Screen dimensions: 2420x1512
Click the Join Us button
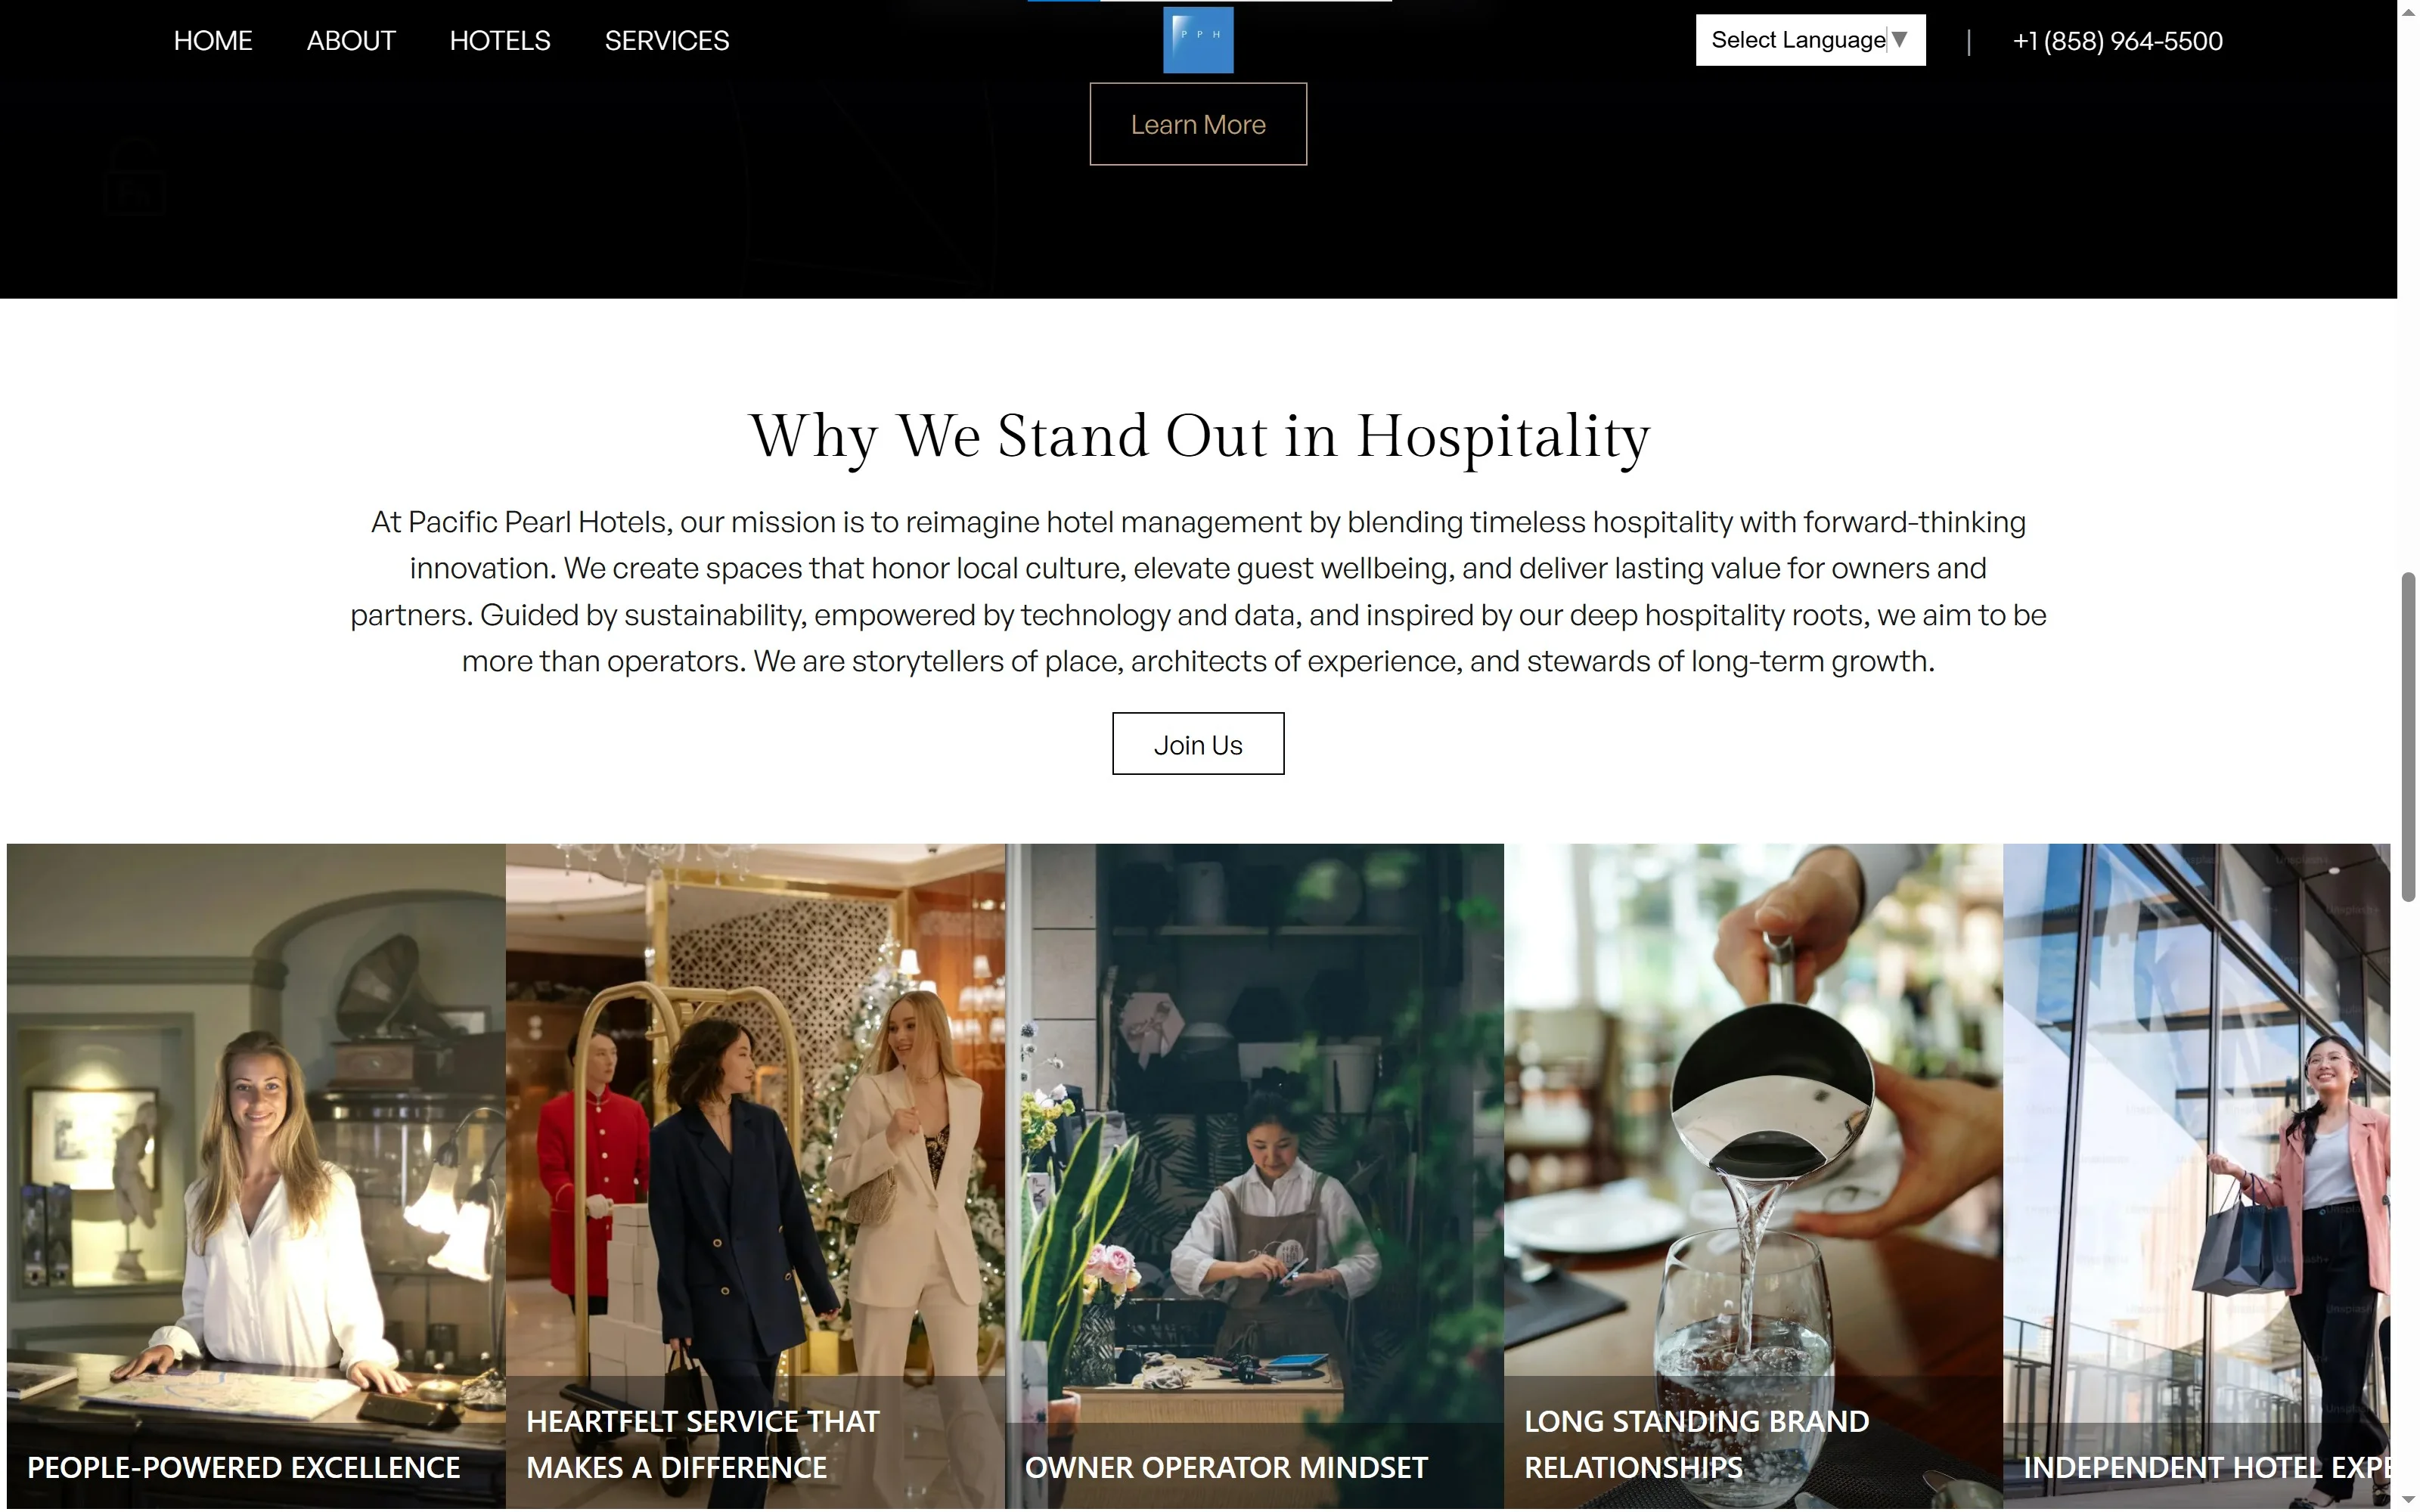coord(1198,744)
